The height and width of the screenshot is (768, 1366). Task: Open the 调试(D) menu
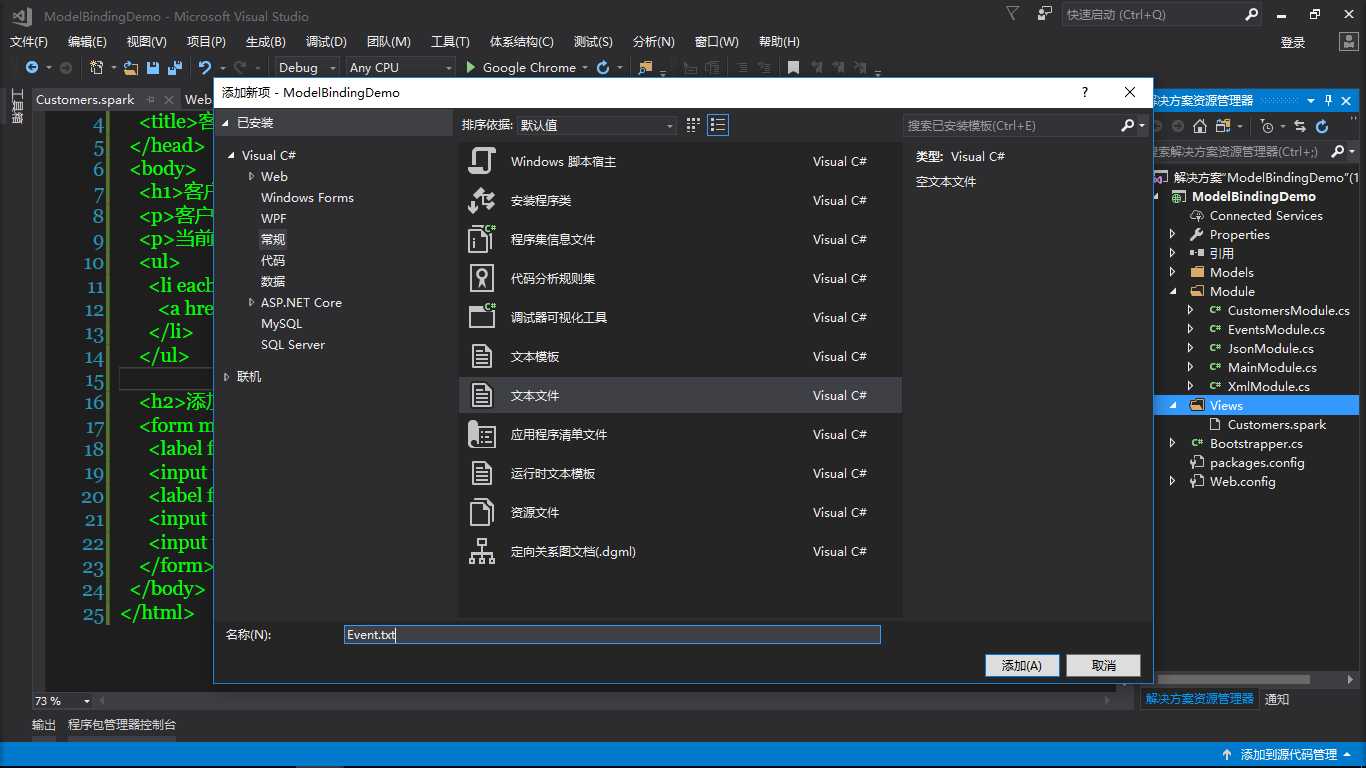(326, 41)
